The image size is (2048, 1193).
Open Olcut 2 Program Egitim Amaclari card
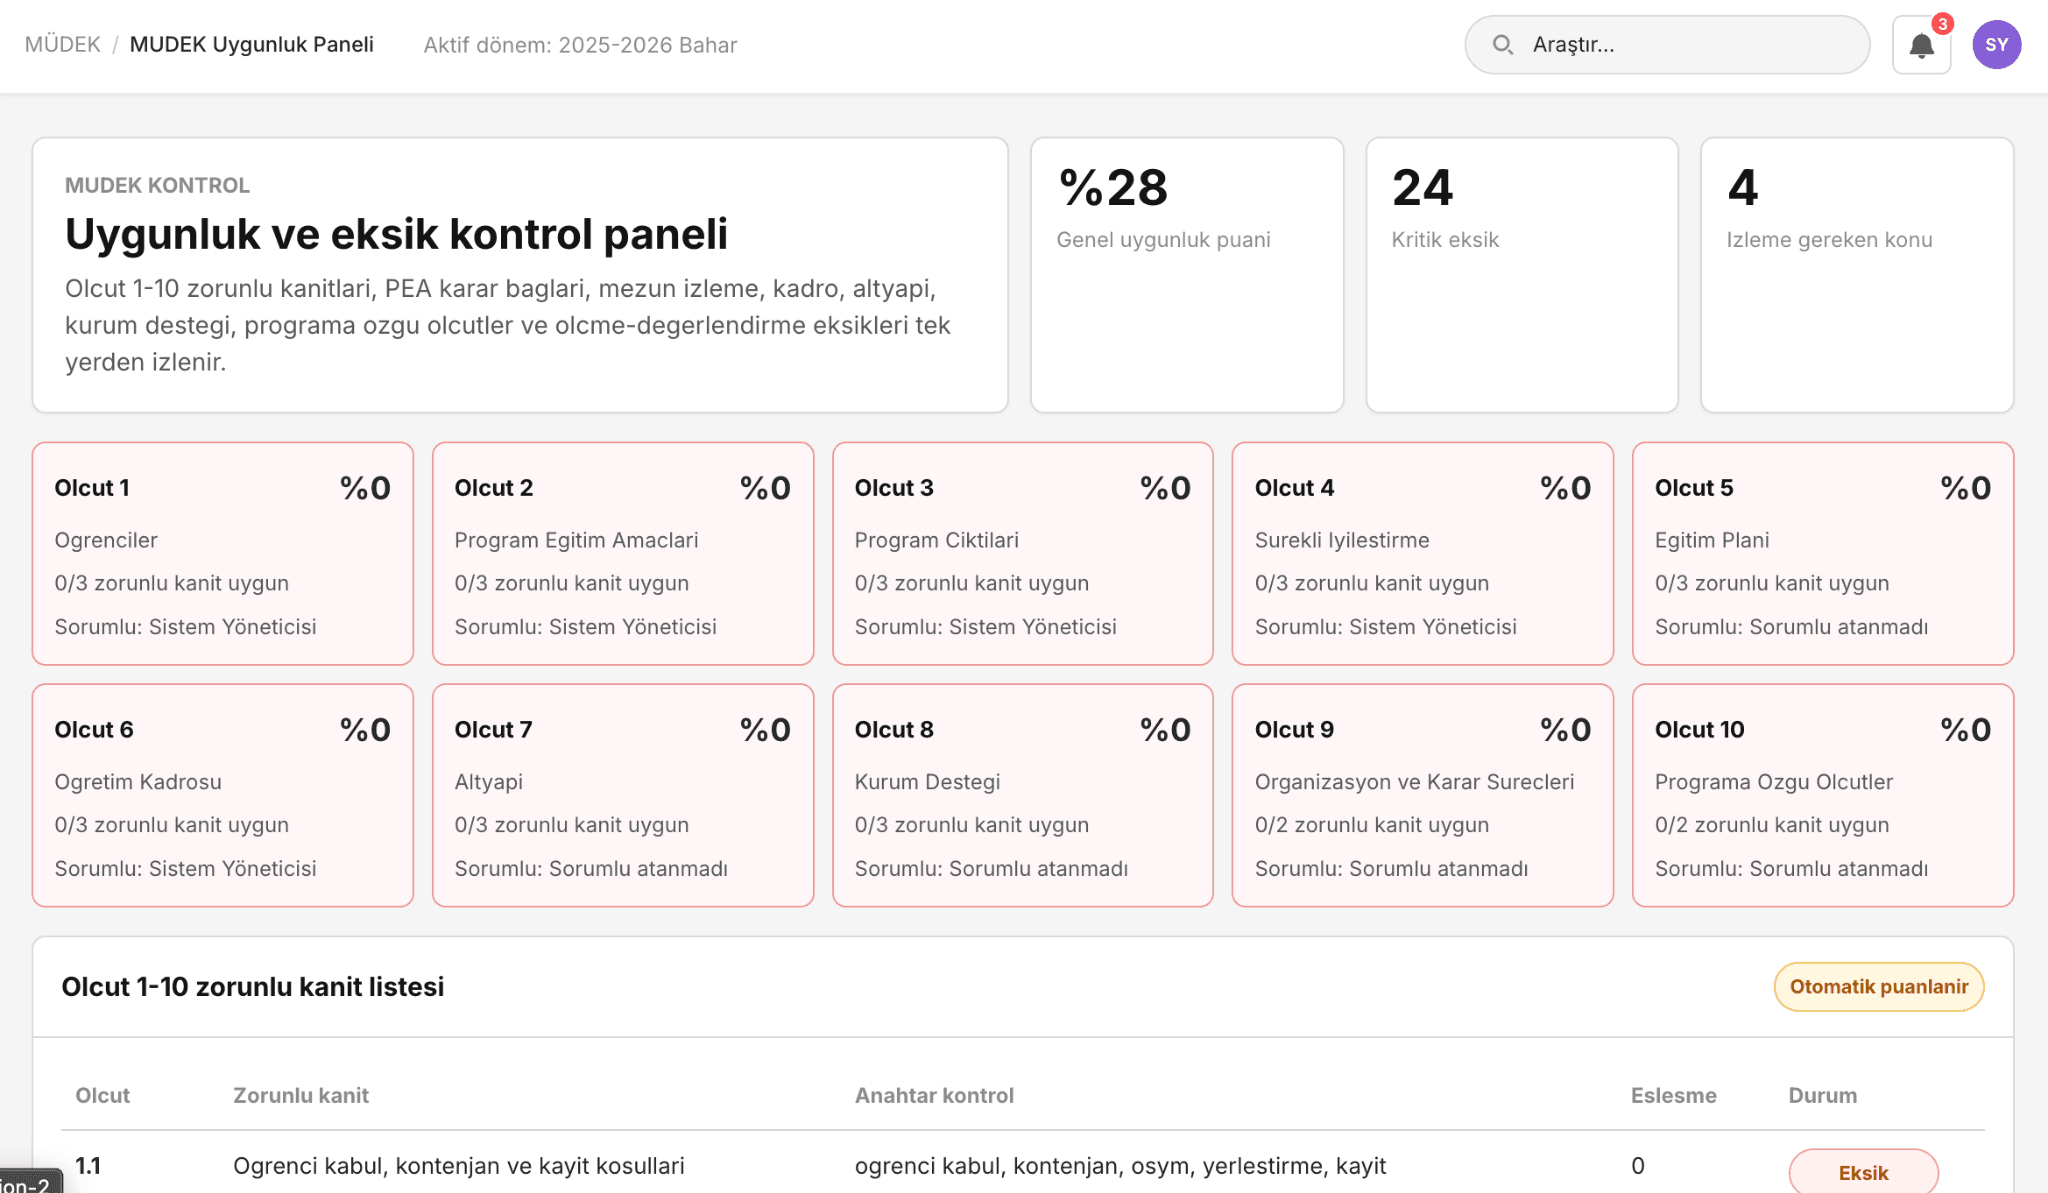622,553
